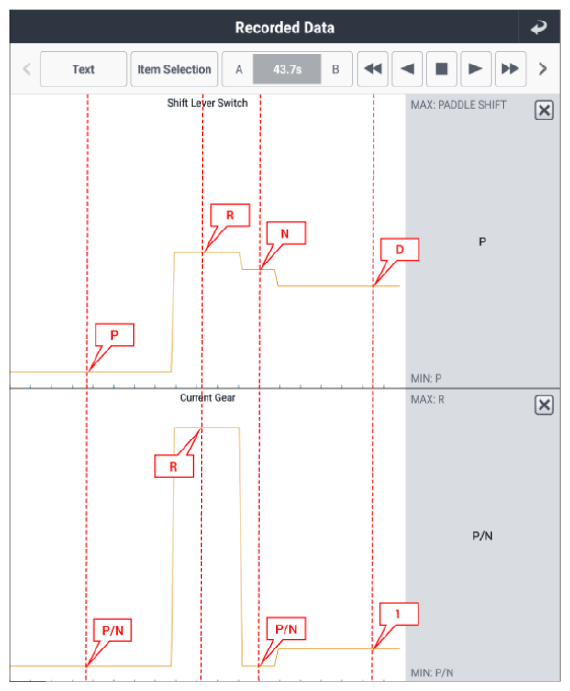The width and height of the screenshot is (570, 691).
Task: Click the MAX: R label
Action: pos(427,399)
